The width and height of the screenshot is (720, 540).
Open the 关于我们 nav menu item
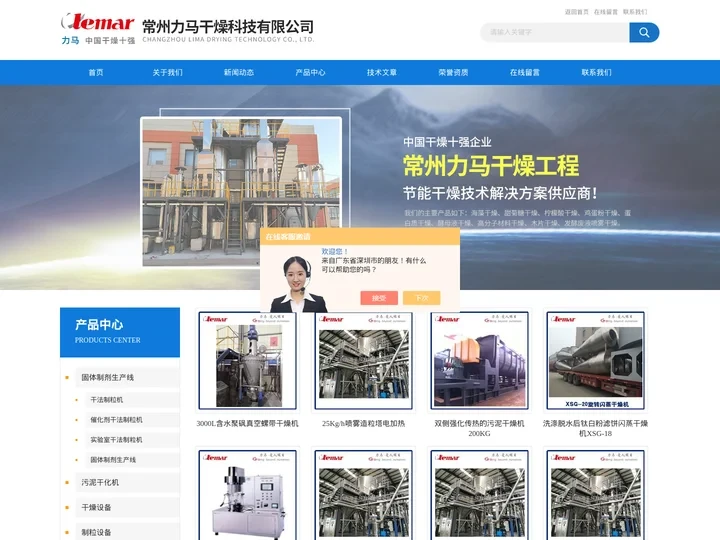pos(167,72)
